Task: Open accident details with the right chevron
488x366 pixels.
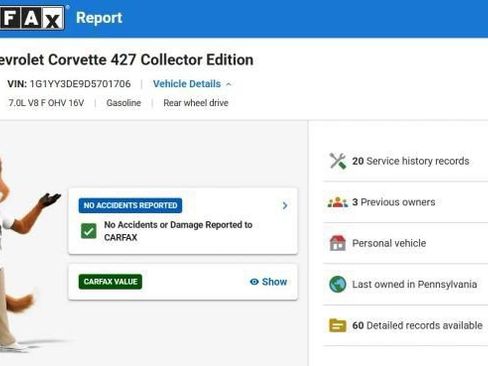Action: 285,206
